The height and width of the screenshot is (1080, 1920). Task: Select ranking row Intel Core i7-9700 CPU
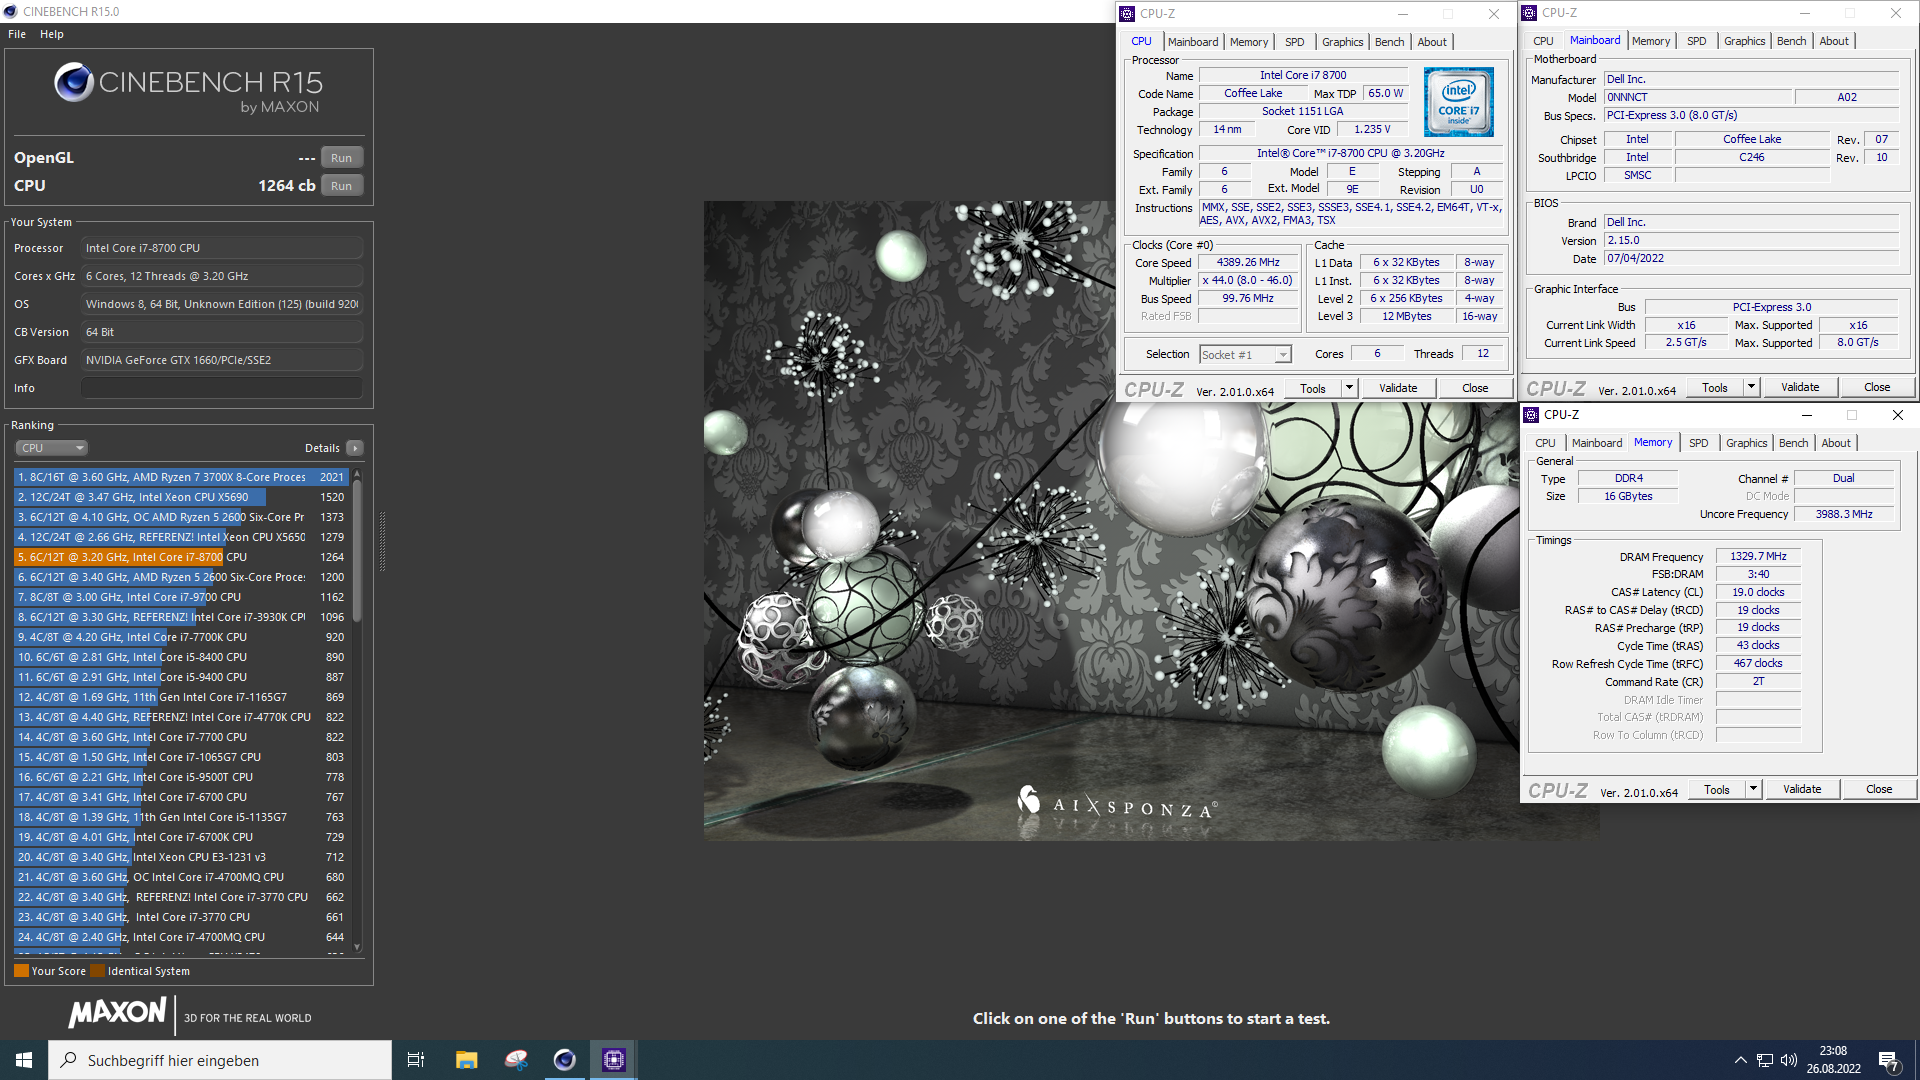click(181, 597)
